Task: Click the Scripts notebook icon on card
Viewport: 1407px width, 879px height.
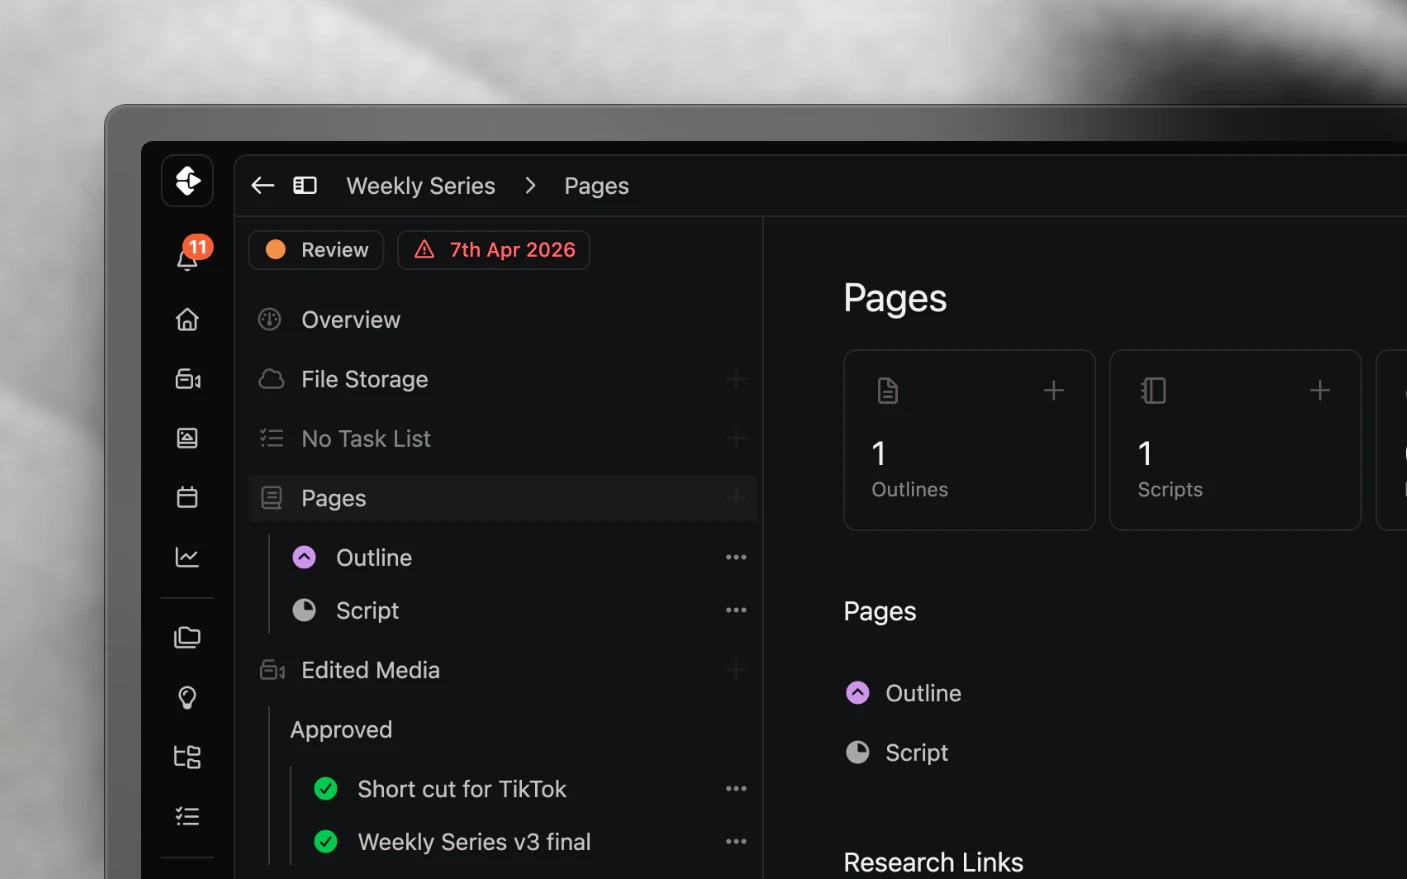Action: click(x=1153, y=390)
